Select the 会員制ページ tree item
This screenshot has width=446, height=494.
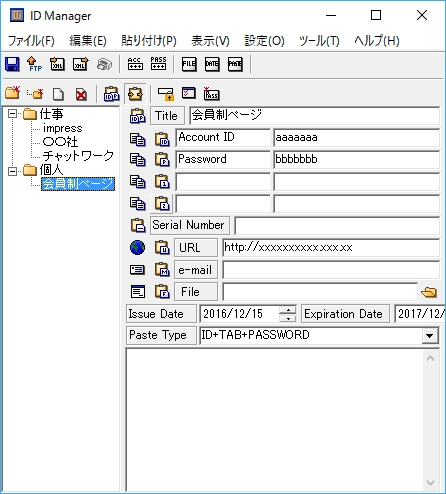click(78, 184)
